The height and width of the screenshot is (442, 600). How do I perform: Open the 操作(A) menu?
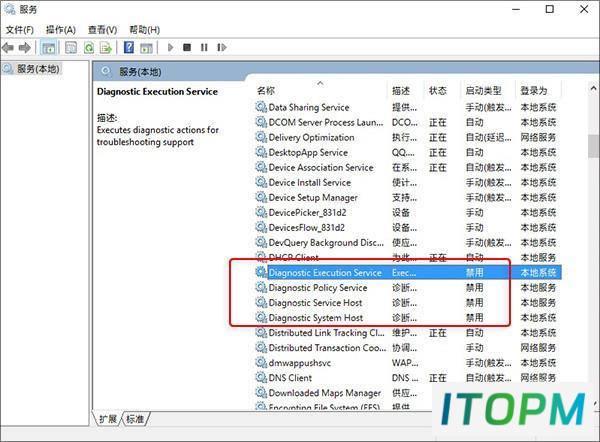[61, 30]
